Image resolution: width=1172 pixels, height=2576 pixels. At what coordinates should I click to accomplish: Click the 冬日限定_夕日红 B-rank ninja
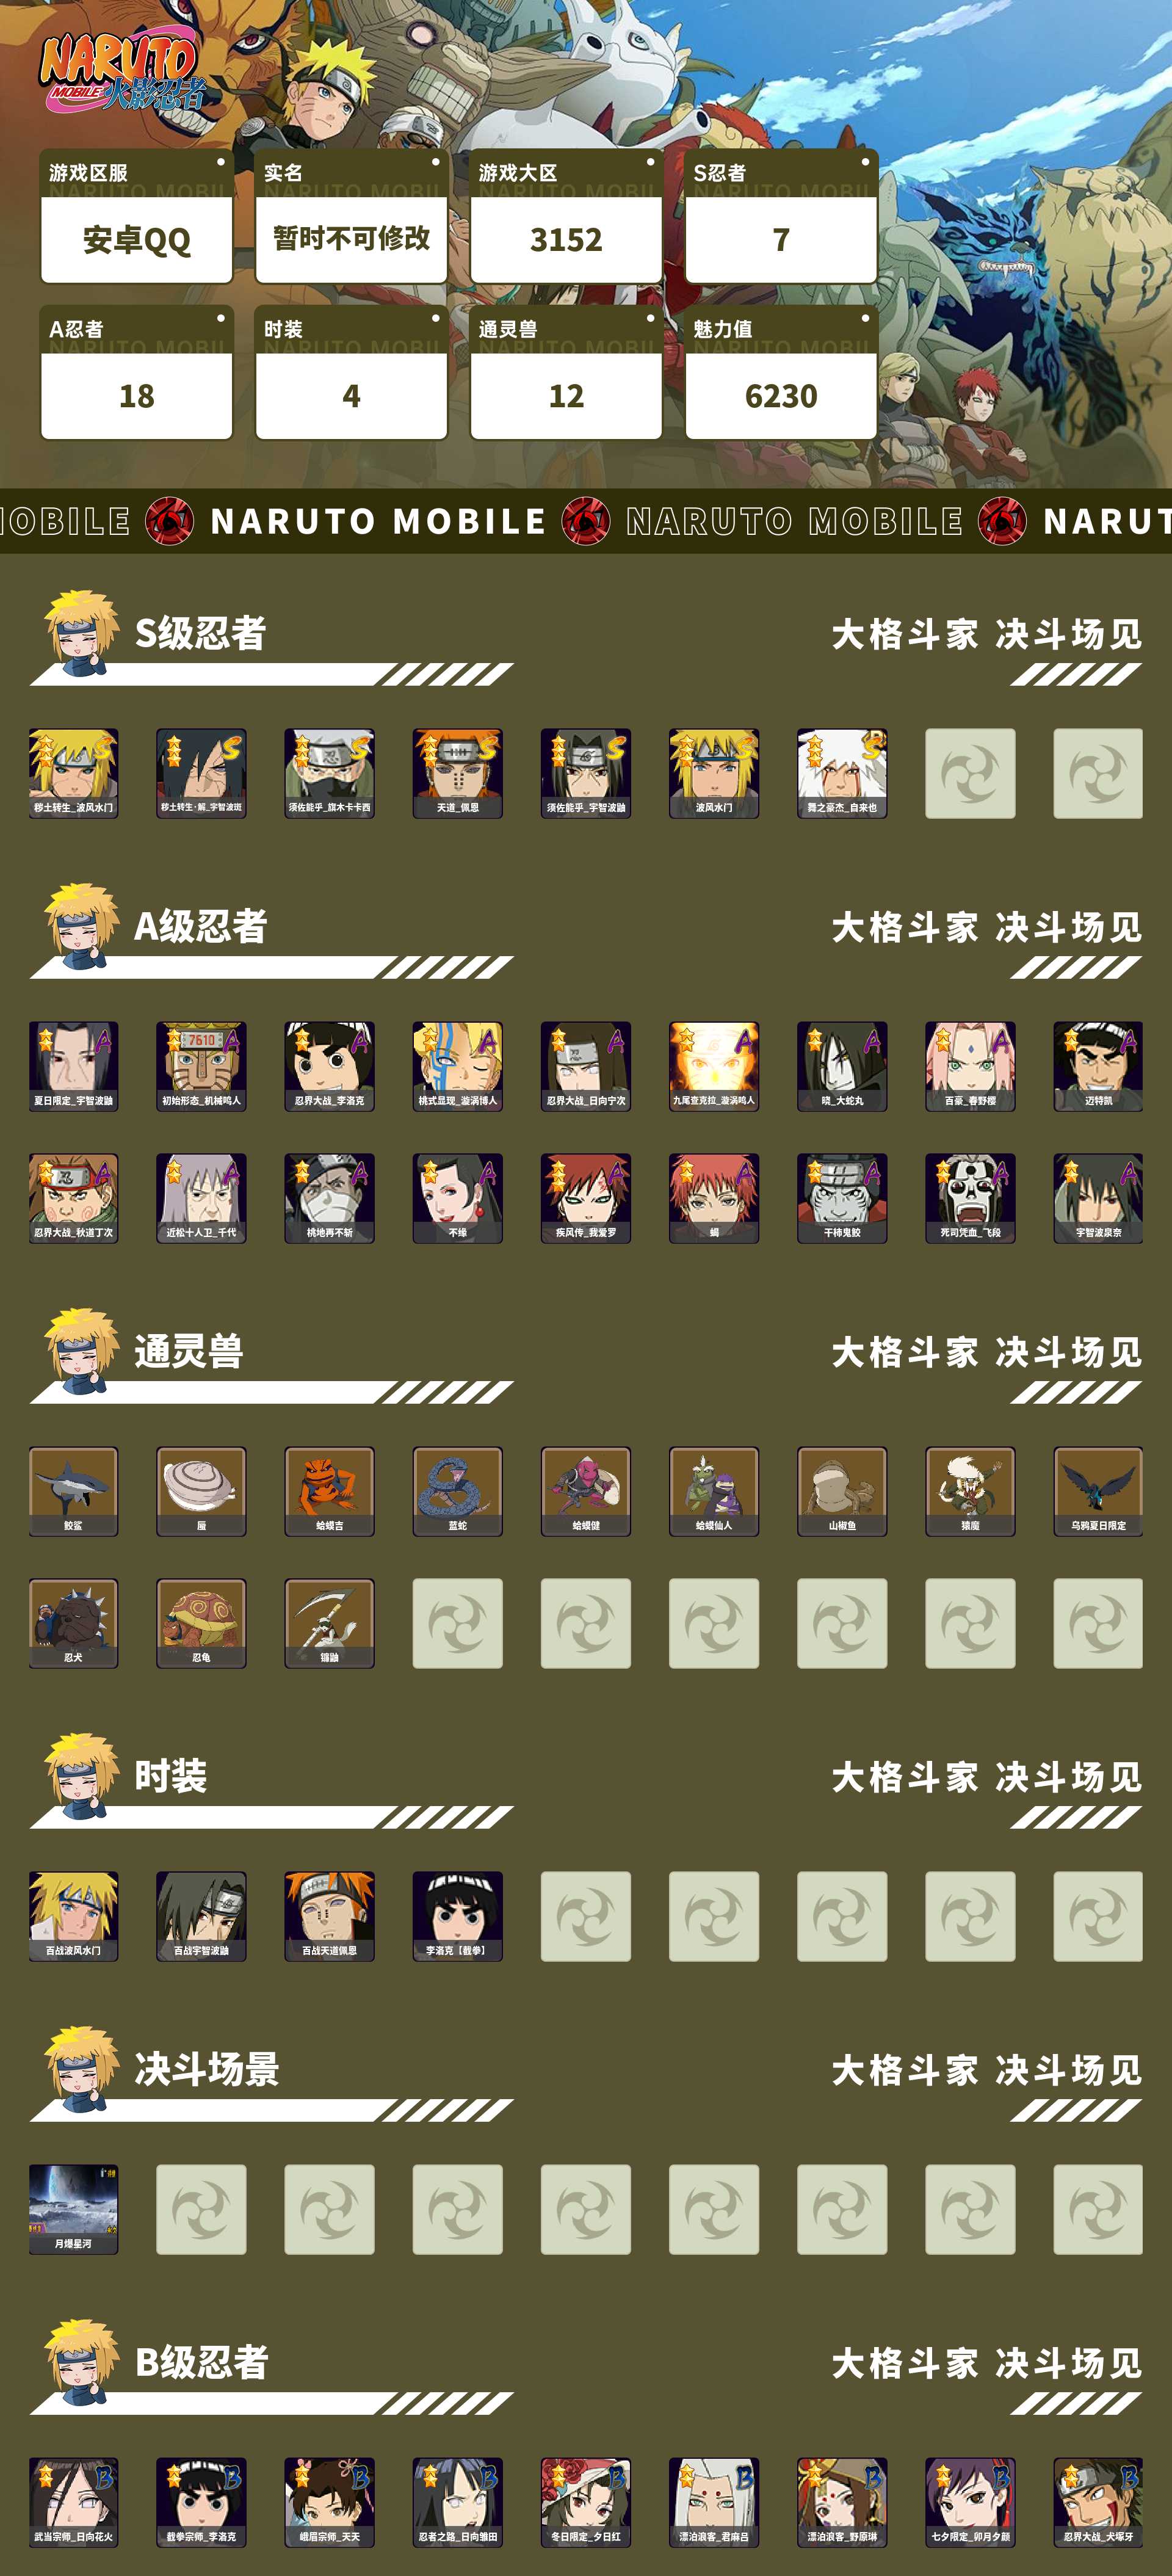click(x=586, y=2502)
